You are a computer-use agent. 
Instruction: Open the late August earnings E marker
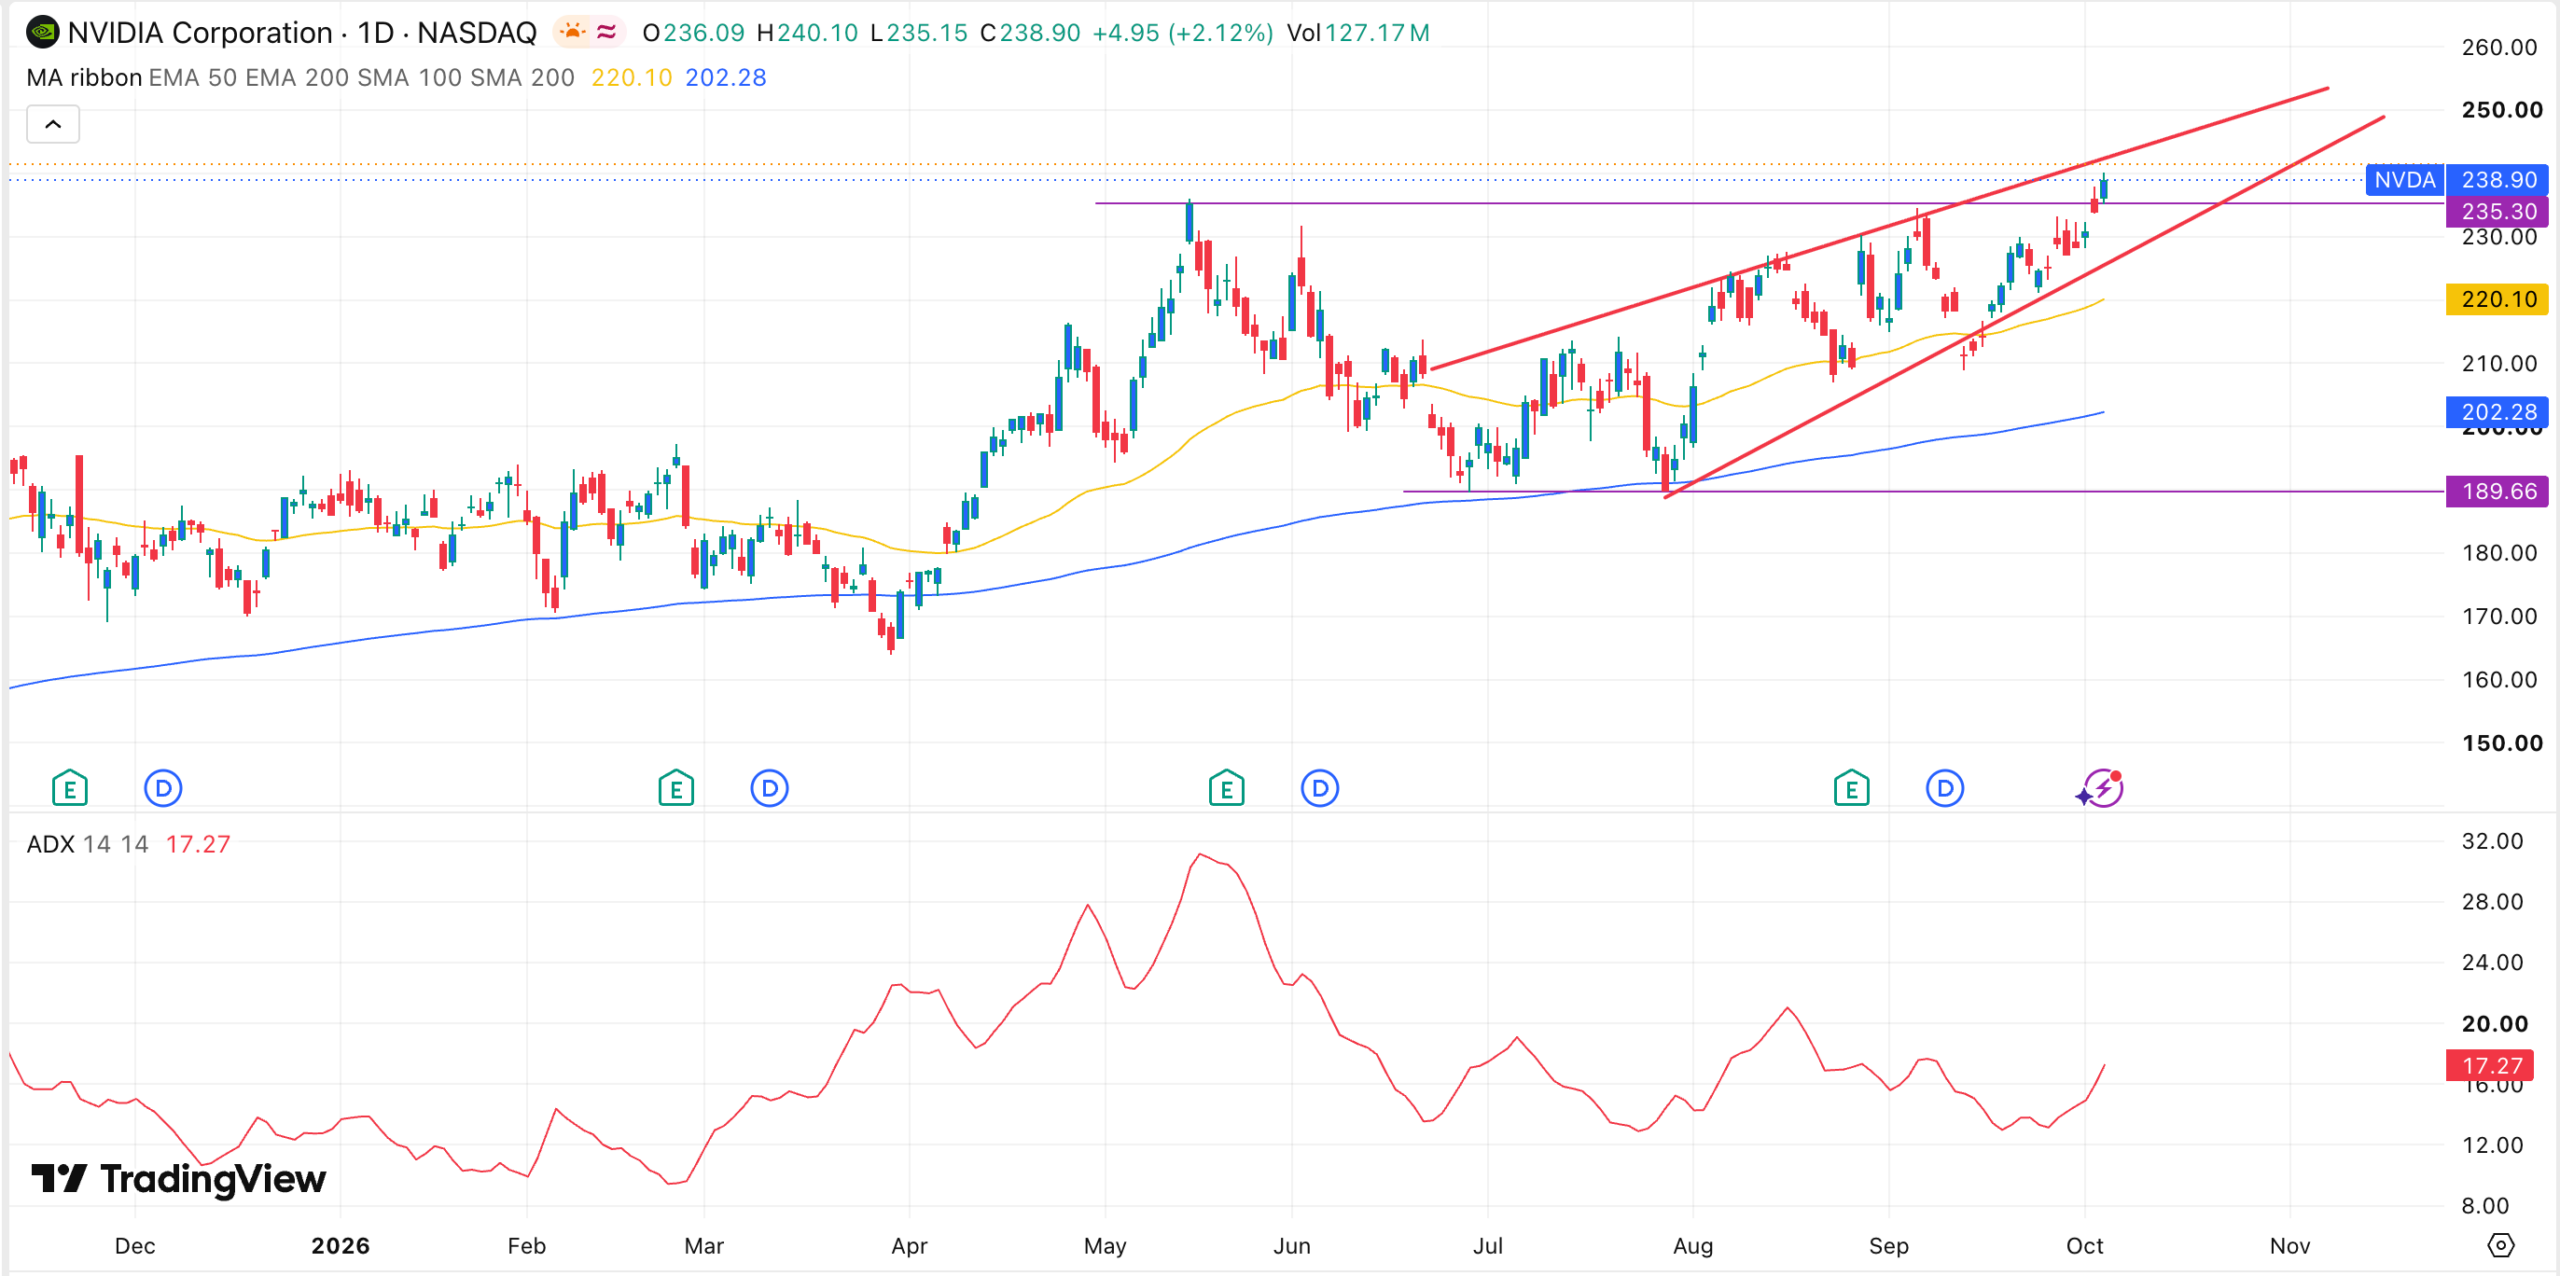(x=1851, y=789)
